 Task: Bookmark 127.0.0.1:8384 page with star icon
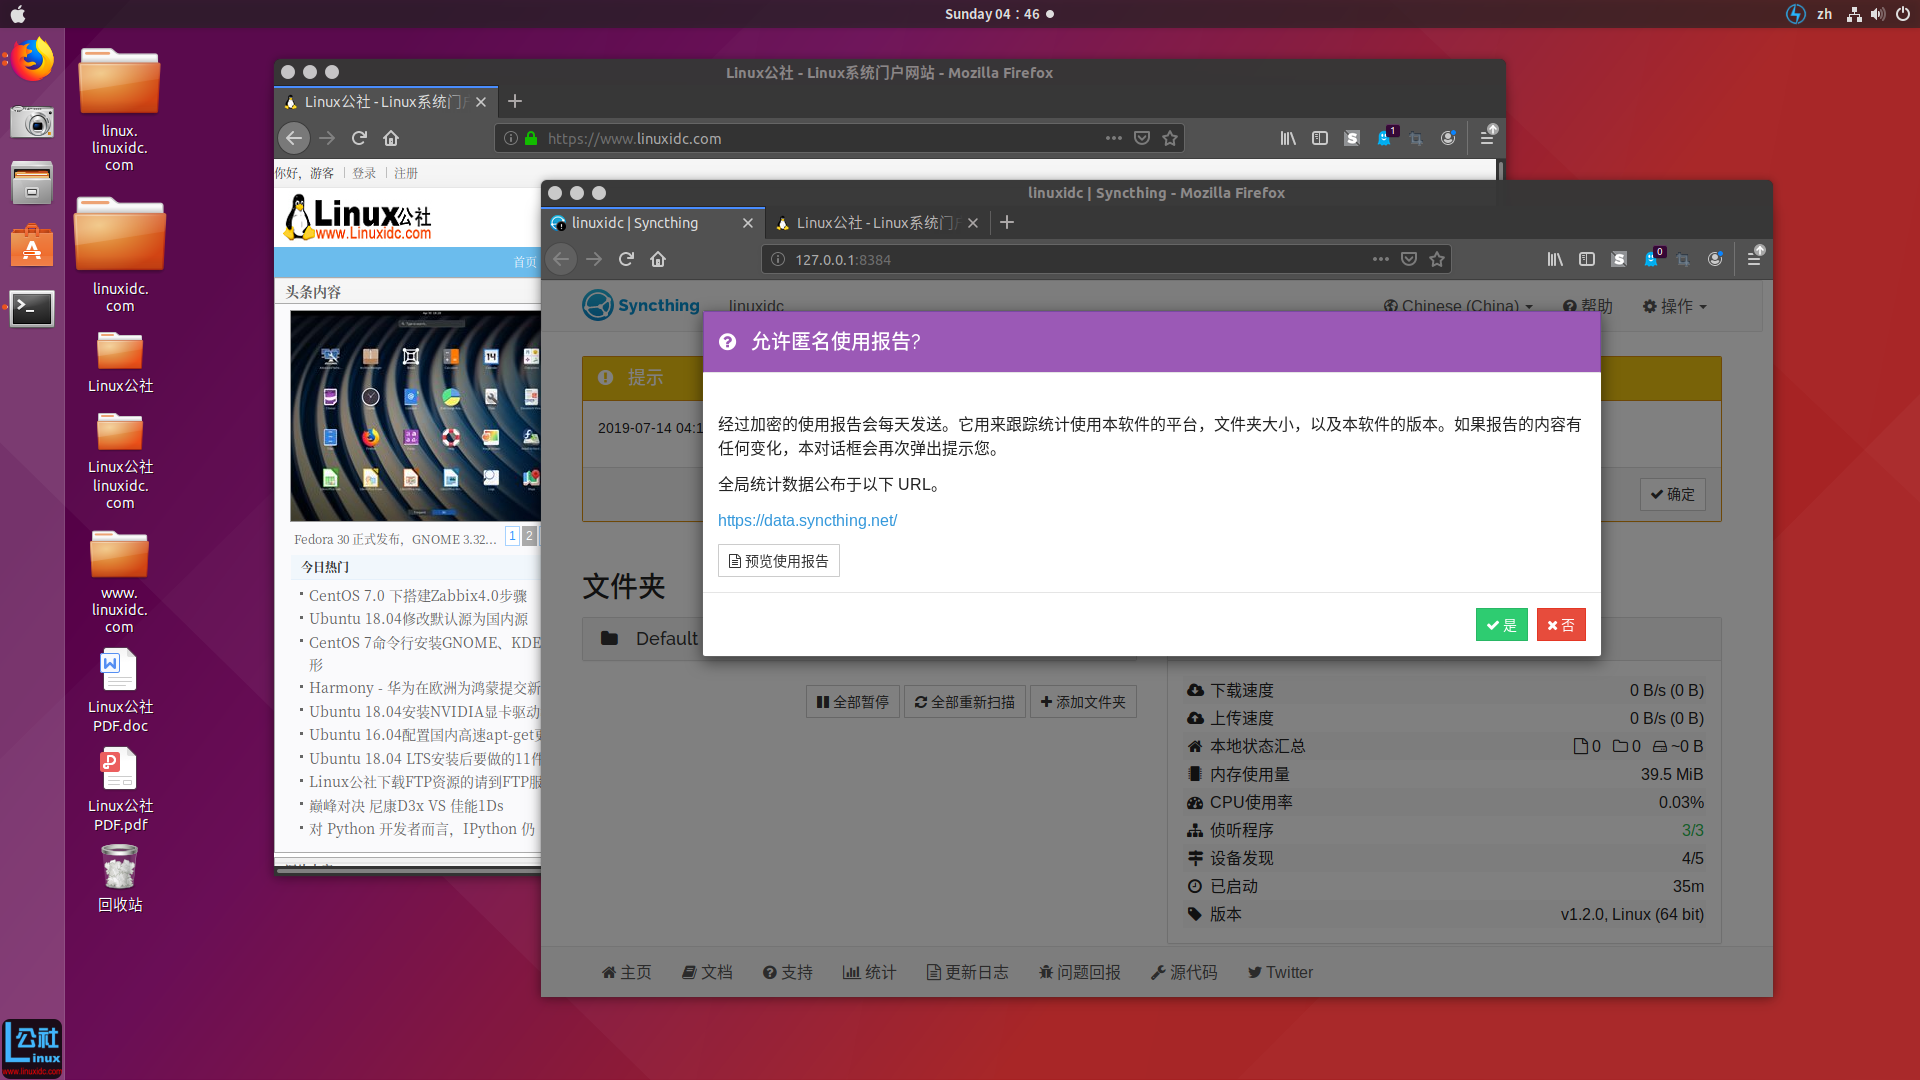[x=1437, y=259]
